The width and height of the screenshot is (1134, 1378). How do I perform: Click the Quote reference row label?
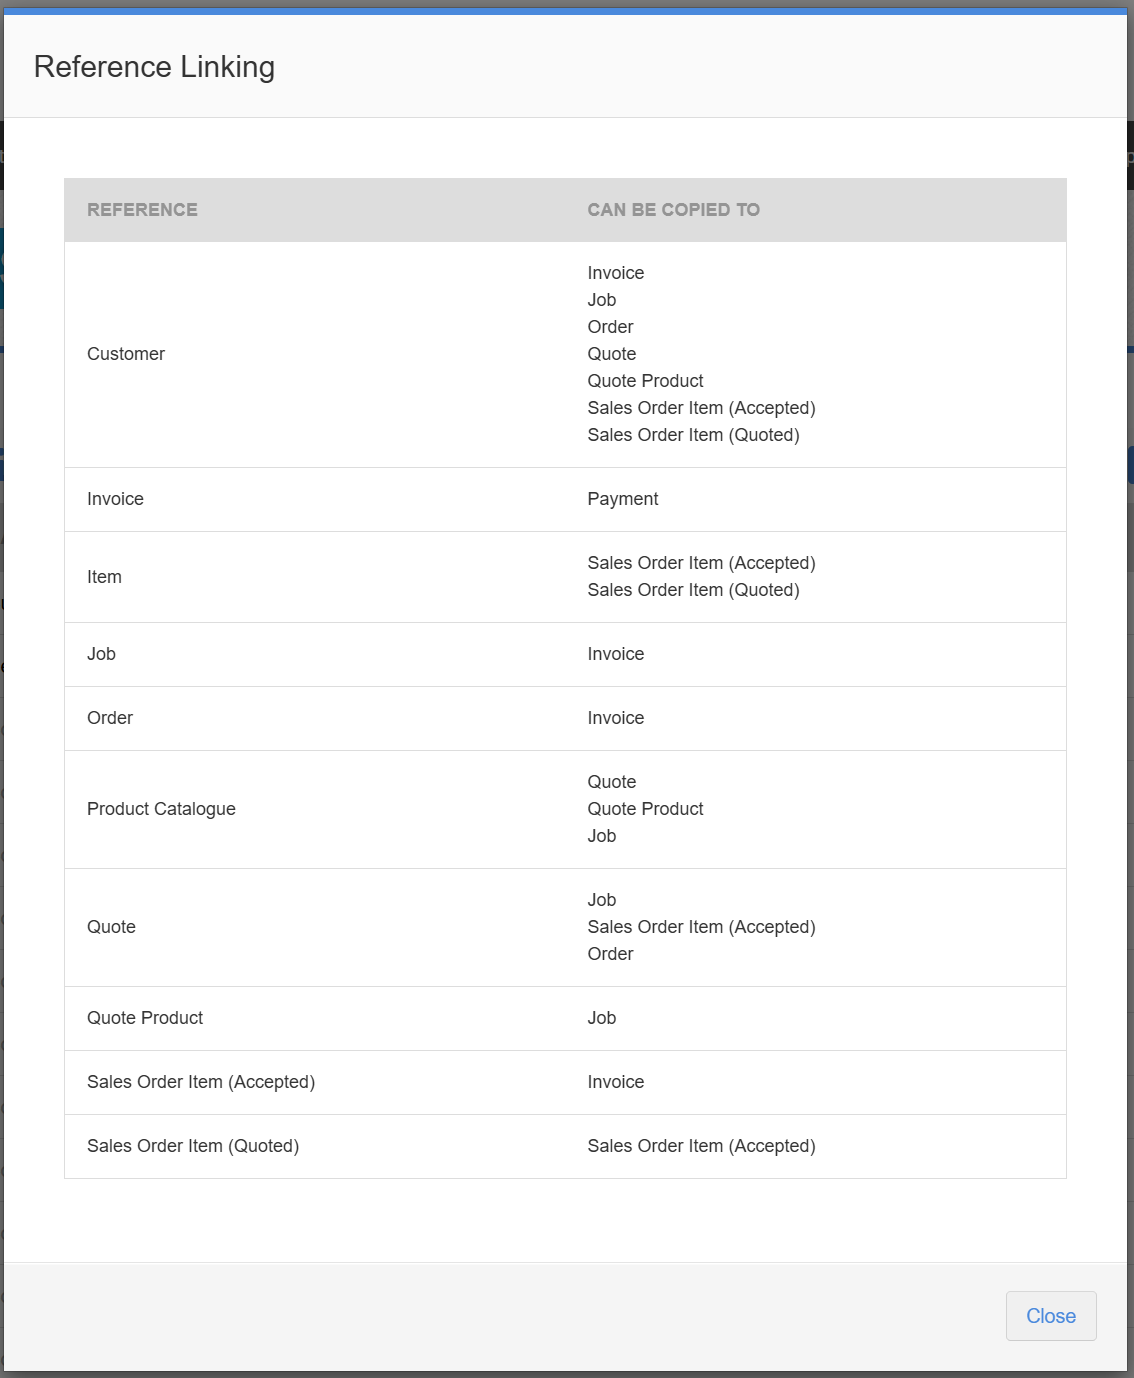[111, 927]
